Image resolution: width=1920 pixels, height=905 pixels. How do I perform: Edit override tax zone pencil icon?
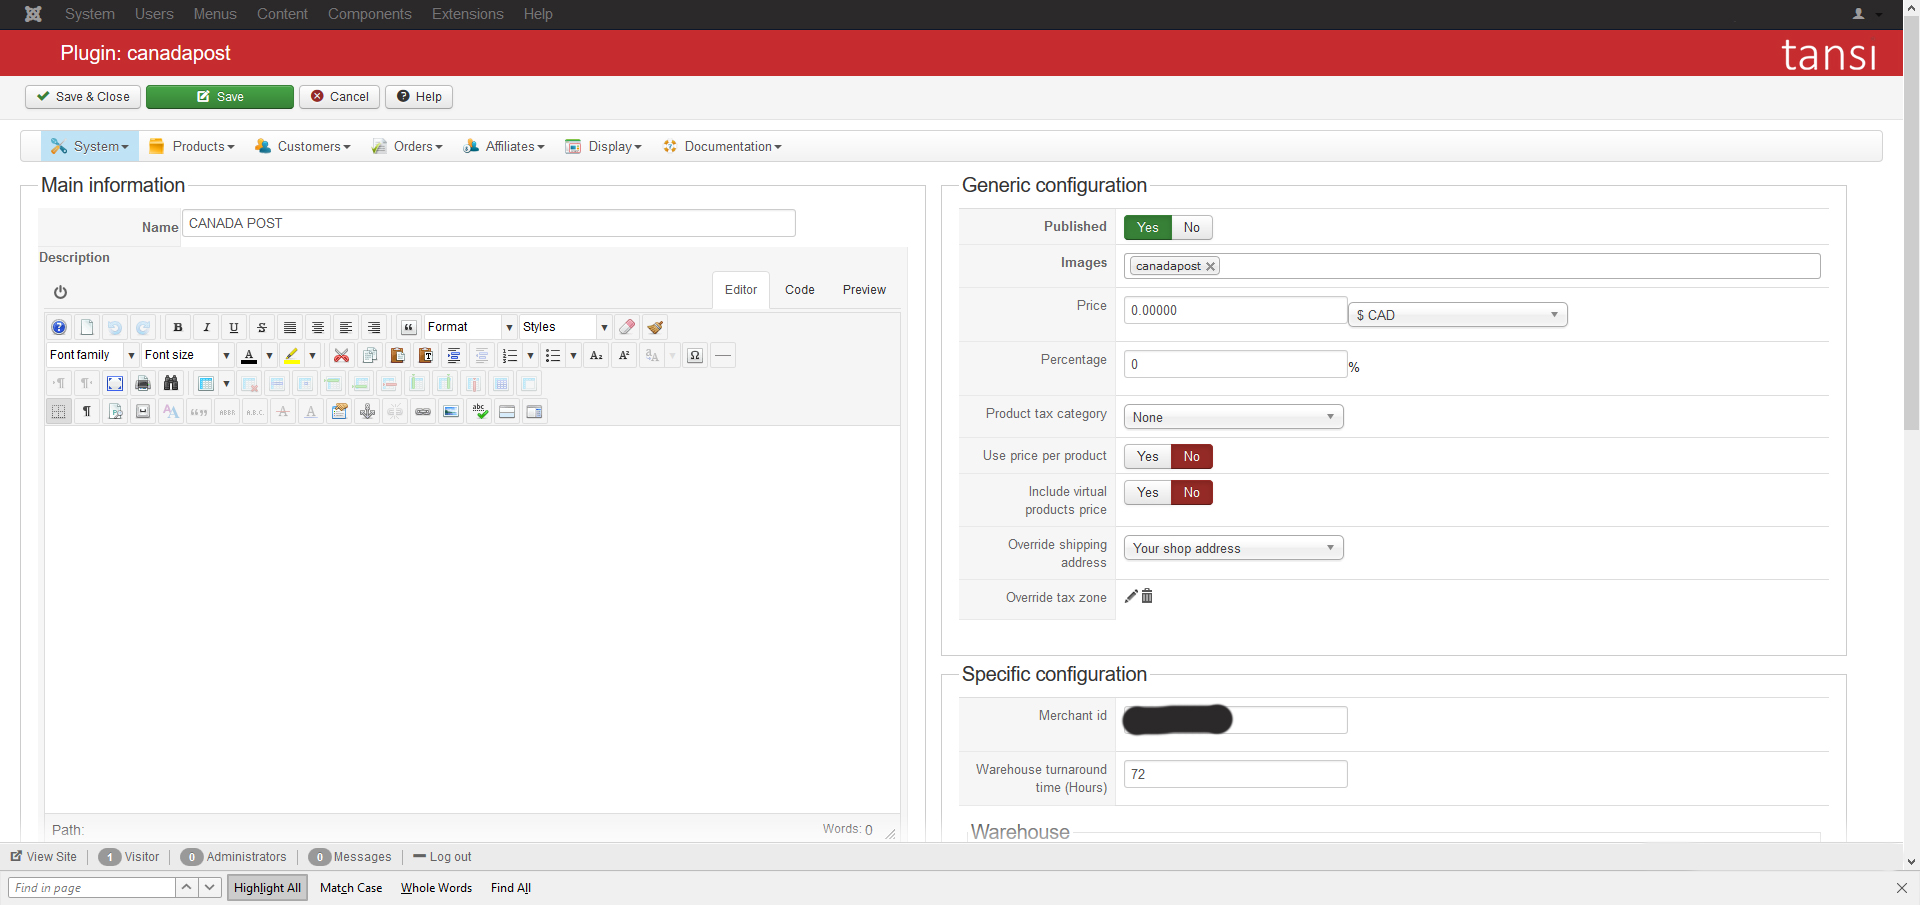point(1131,596)
